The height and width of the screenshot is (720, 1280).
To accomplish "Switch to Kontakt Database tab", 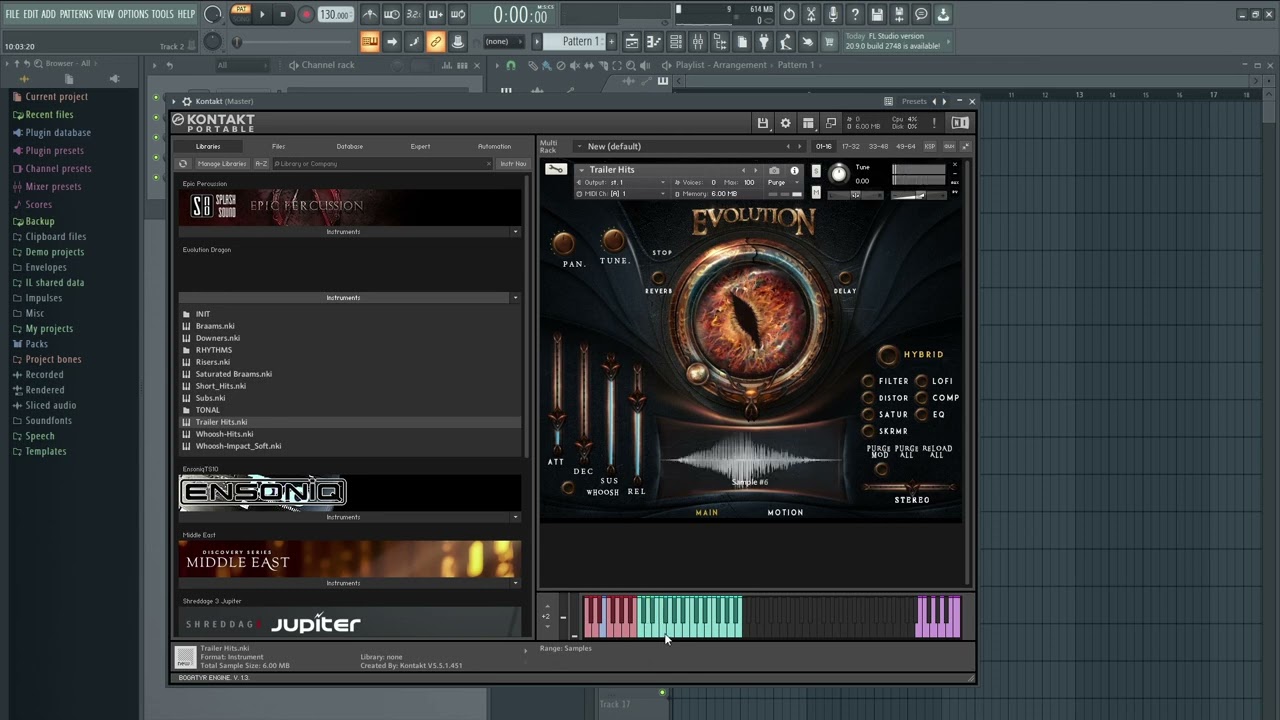I will point(350,147).
